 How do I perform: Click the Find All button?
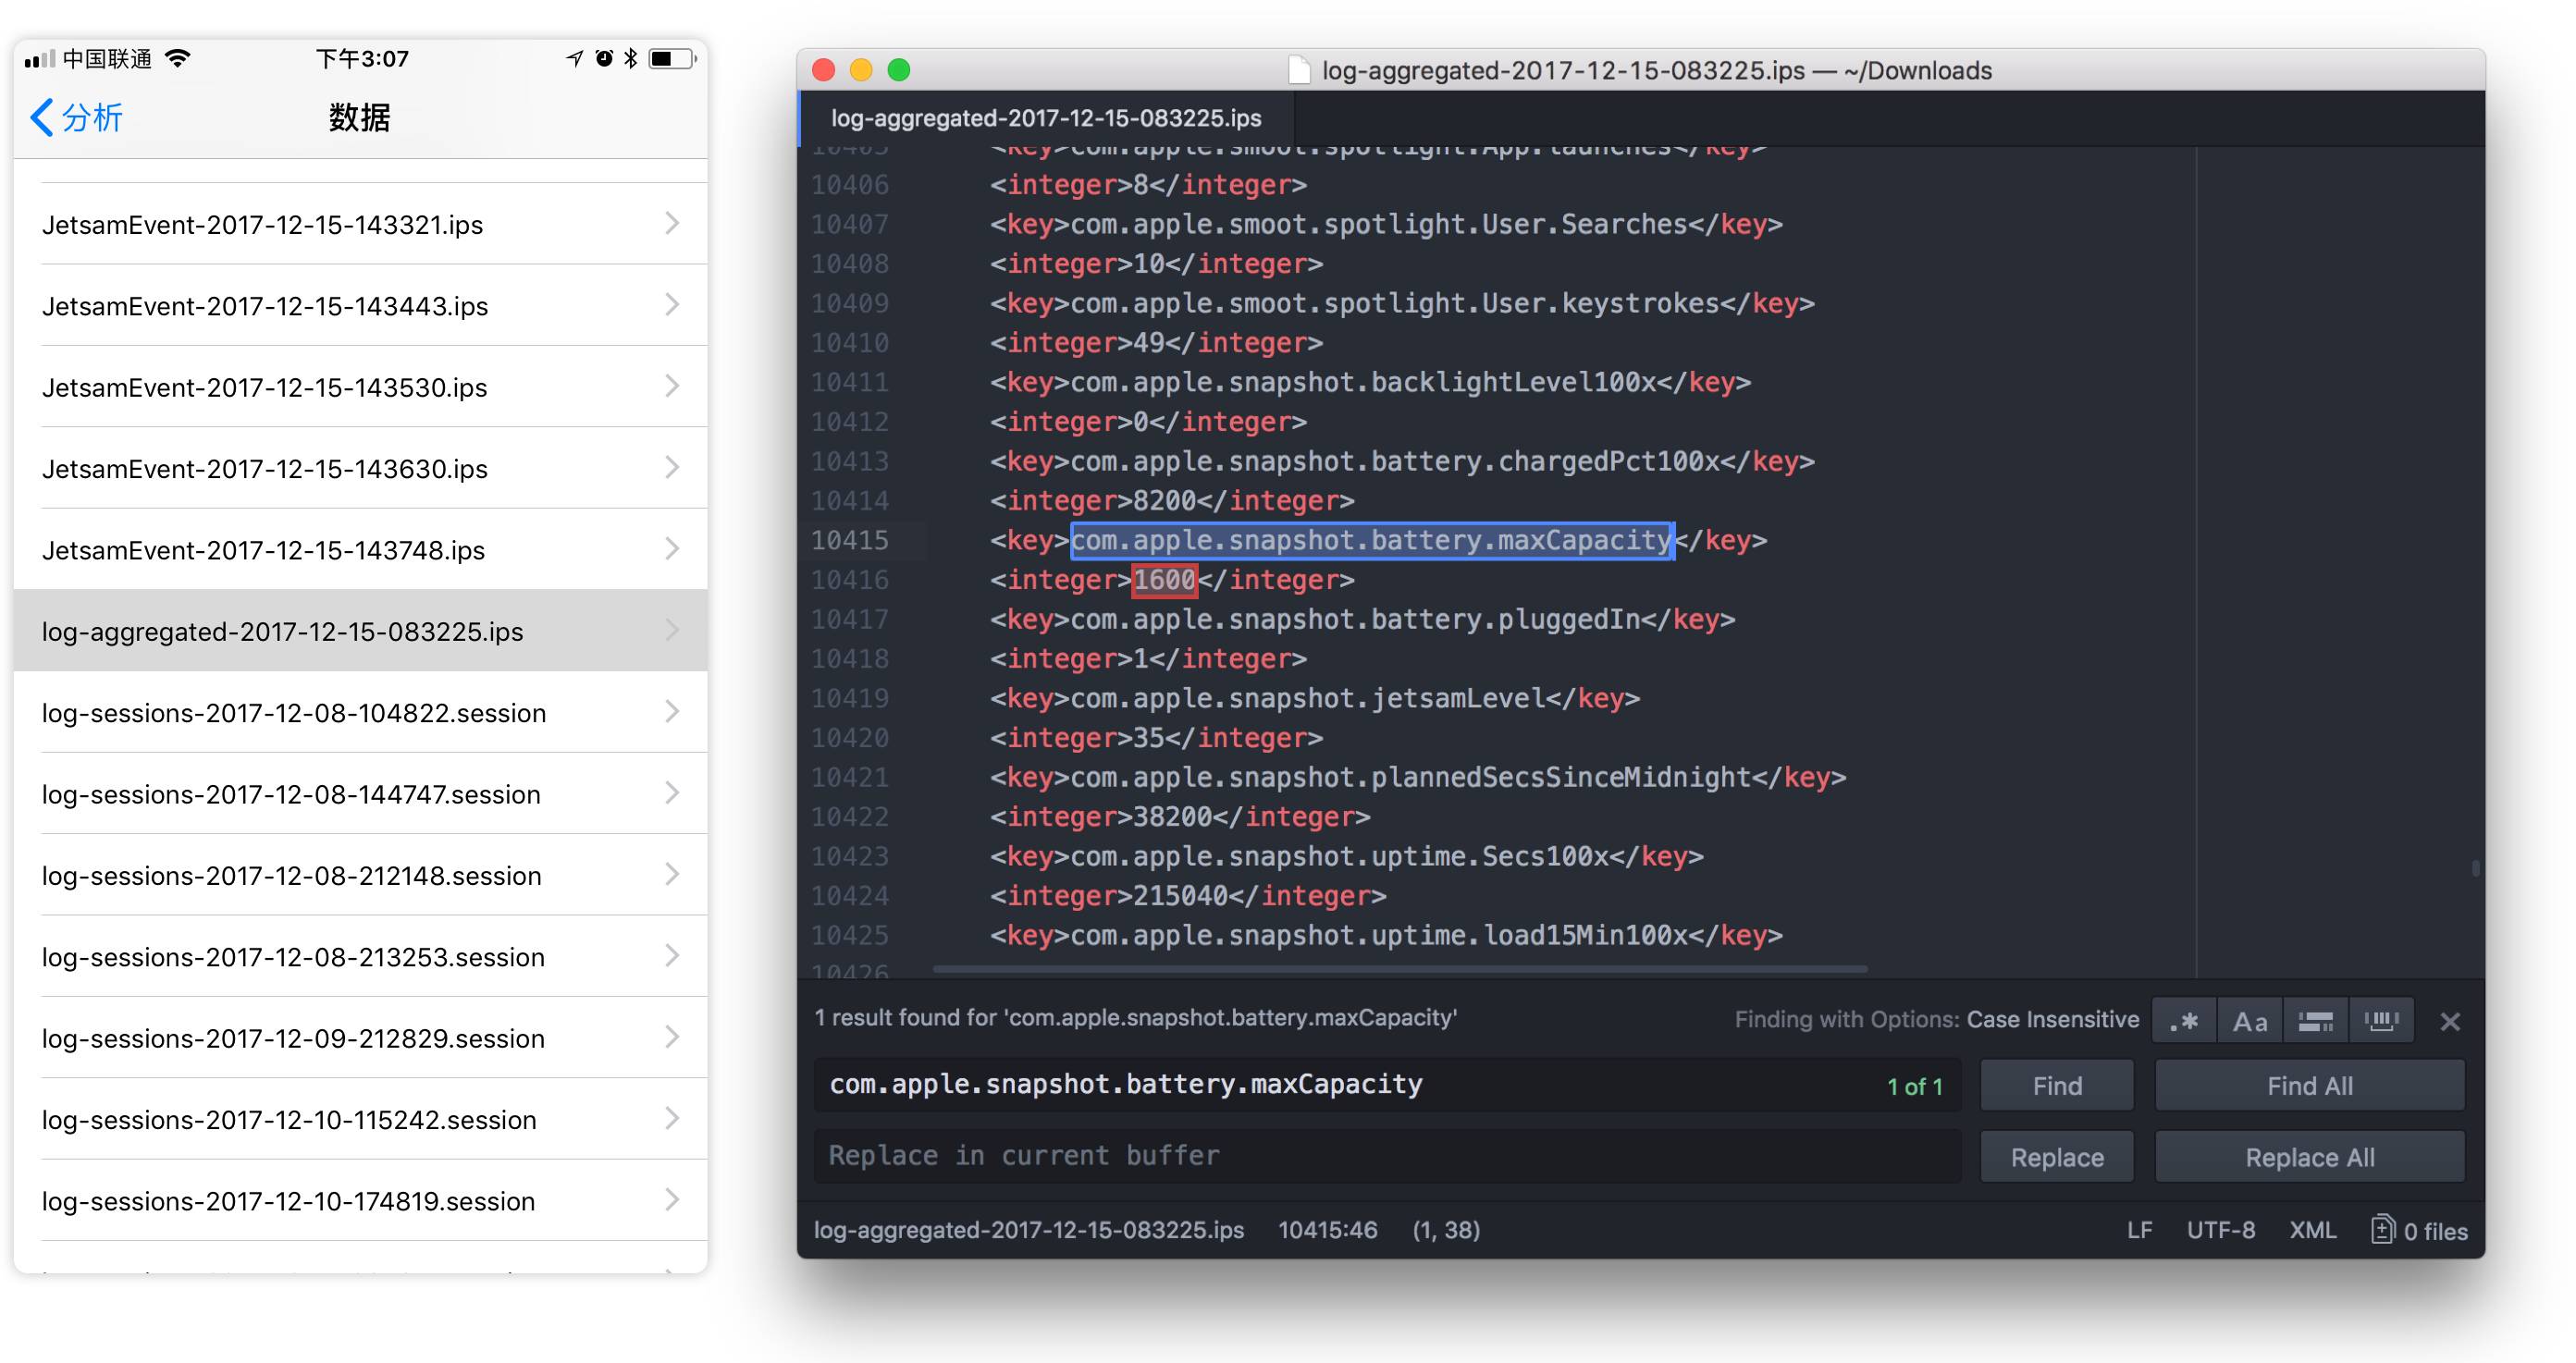click(2310, 1086)
